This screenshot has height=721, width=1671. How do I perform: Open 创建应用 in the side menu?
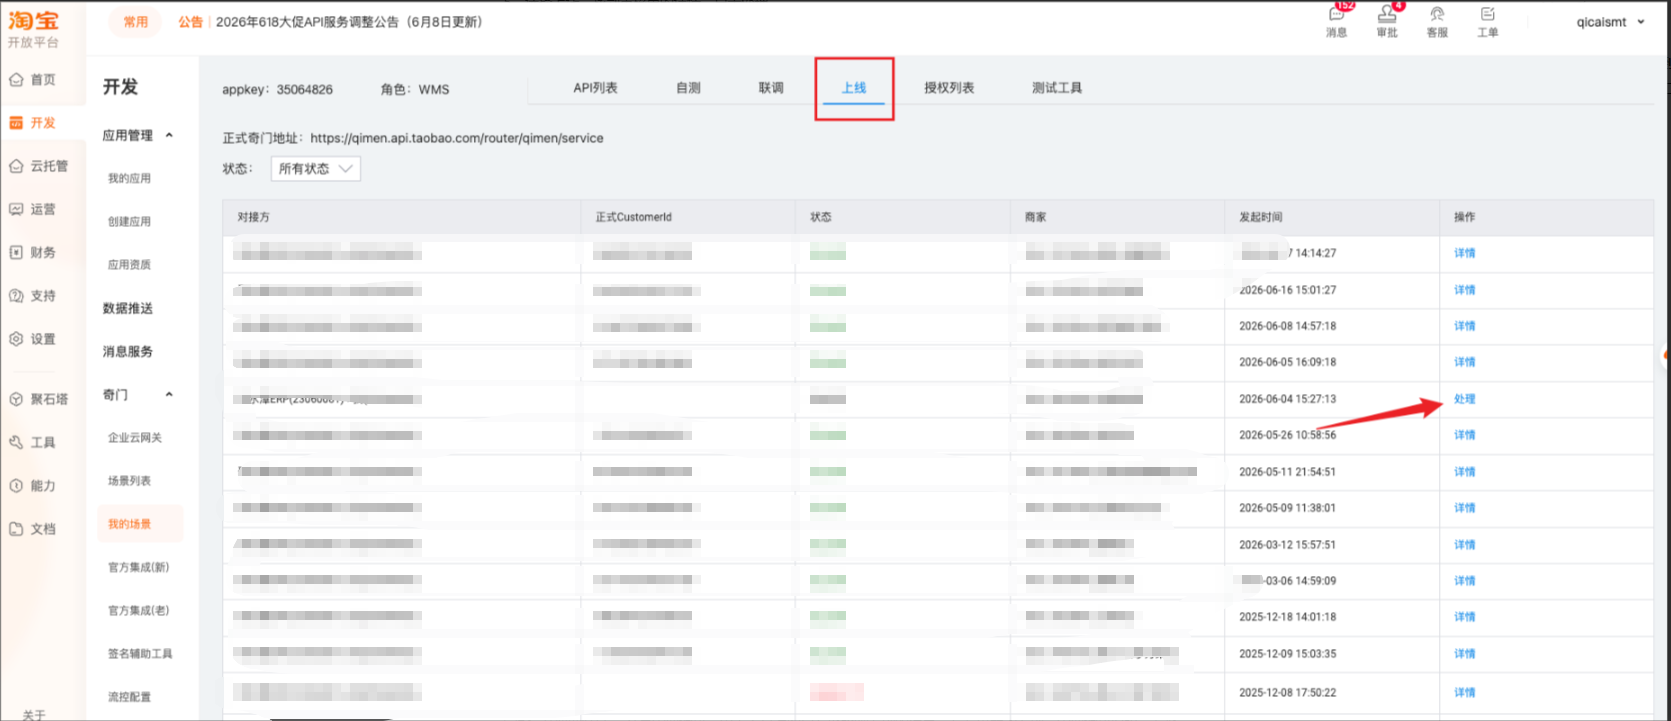click(x=130, y=221)
